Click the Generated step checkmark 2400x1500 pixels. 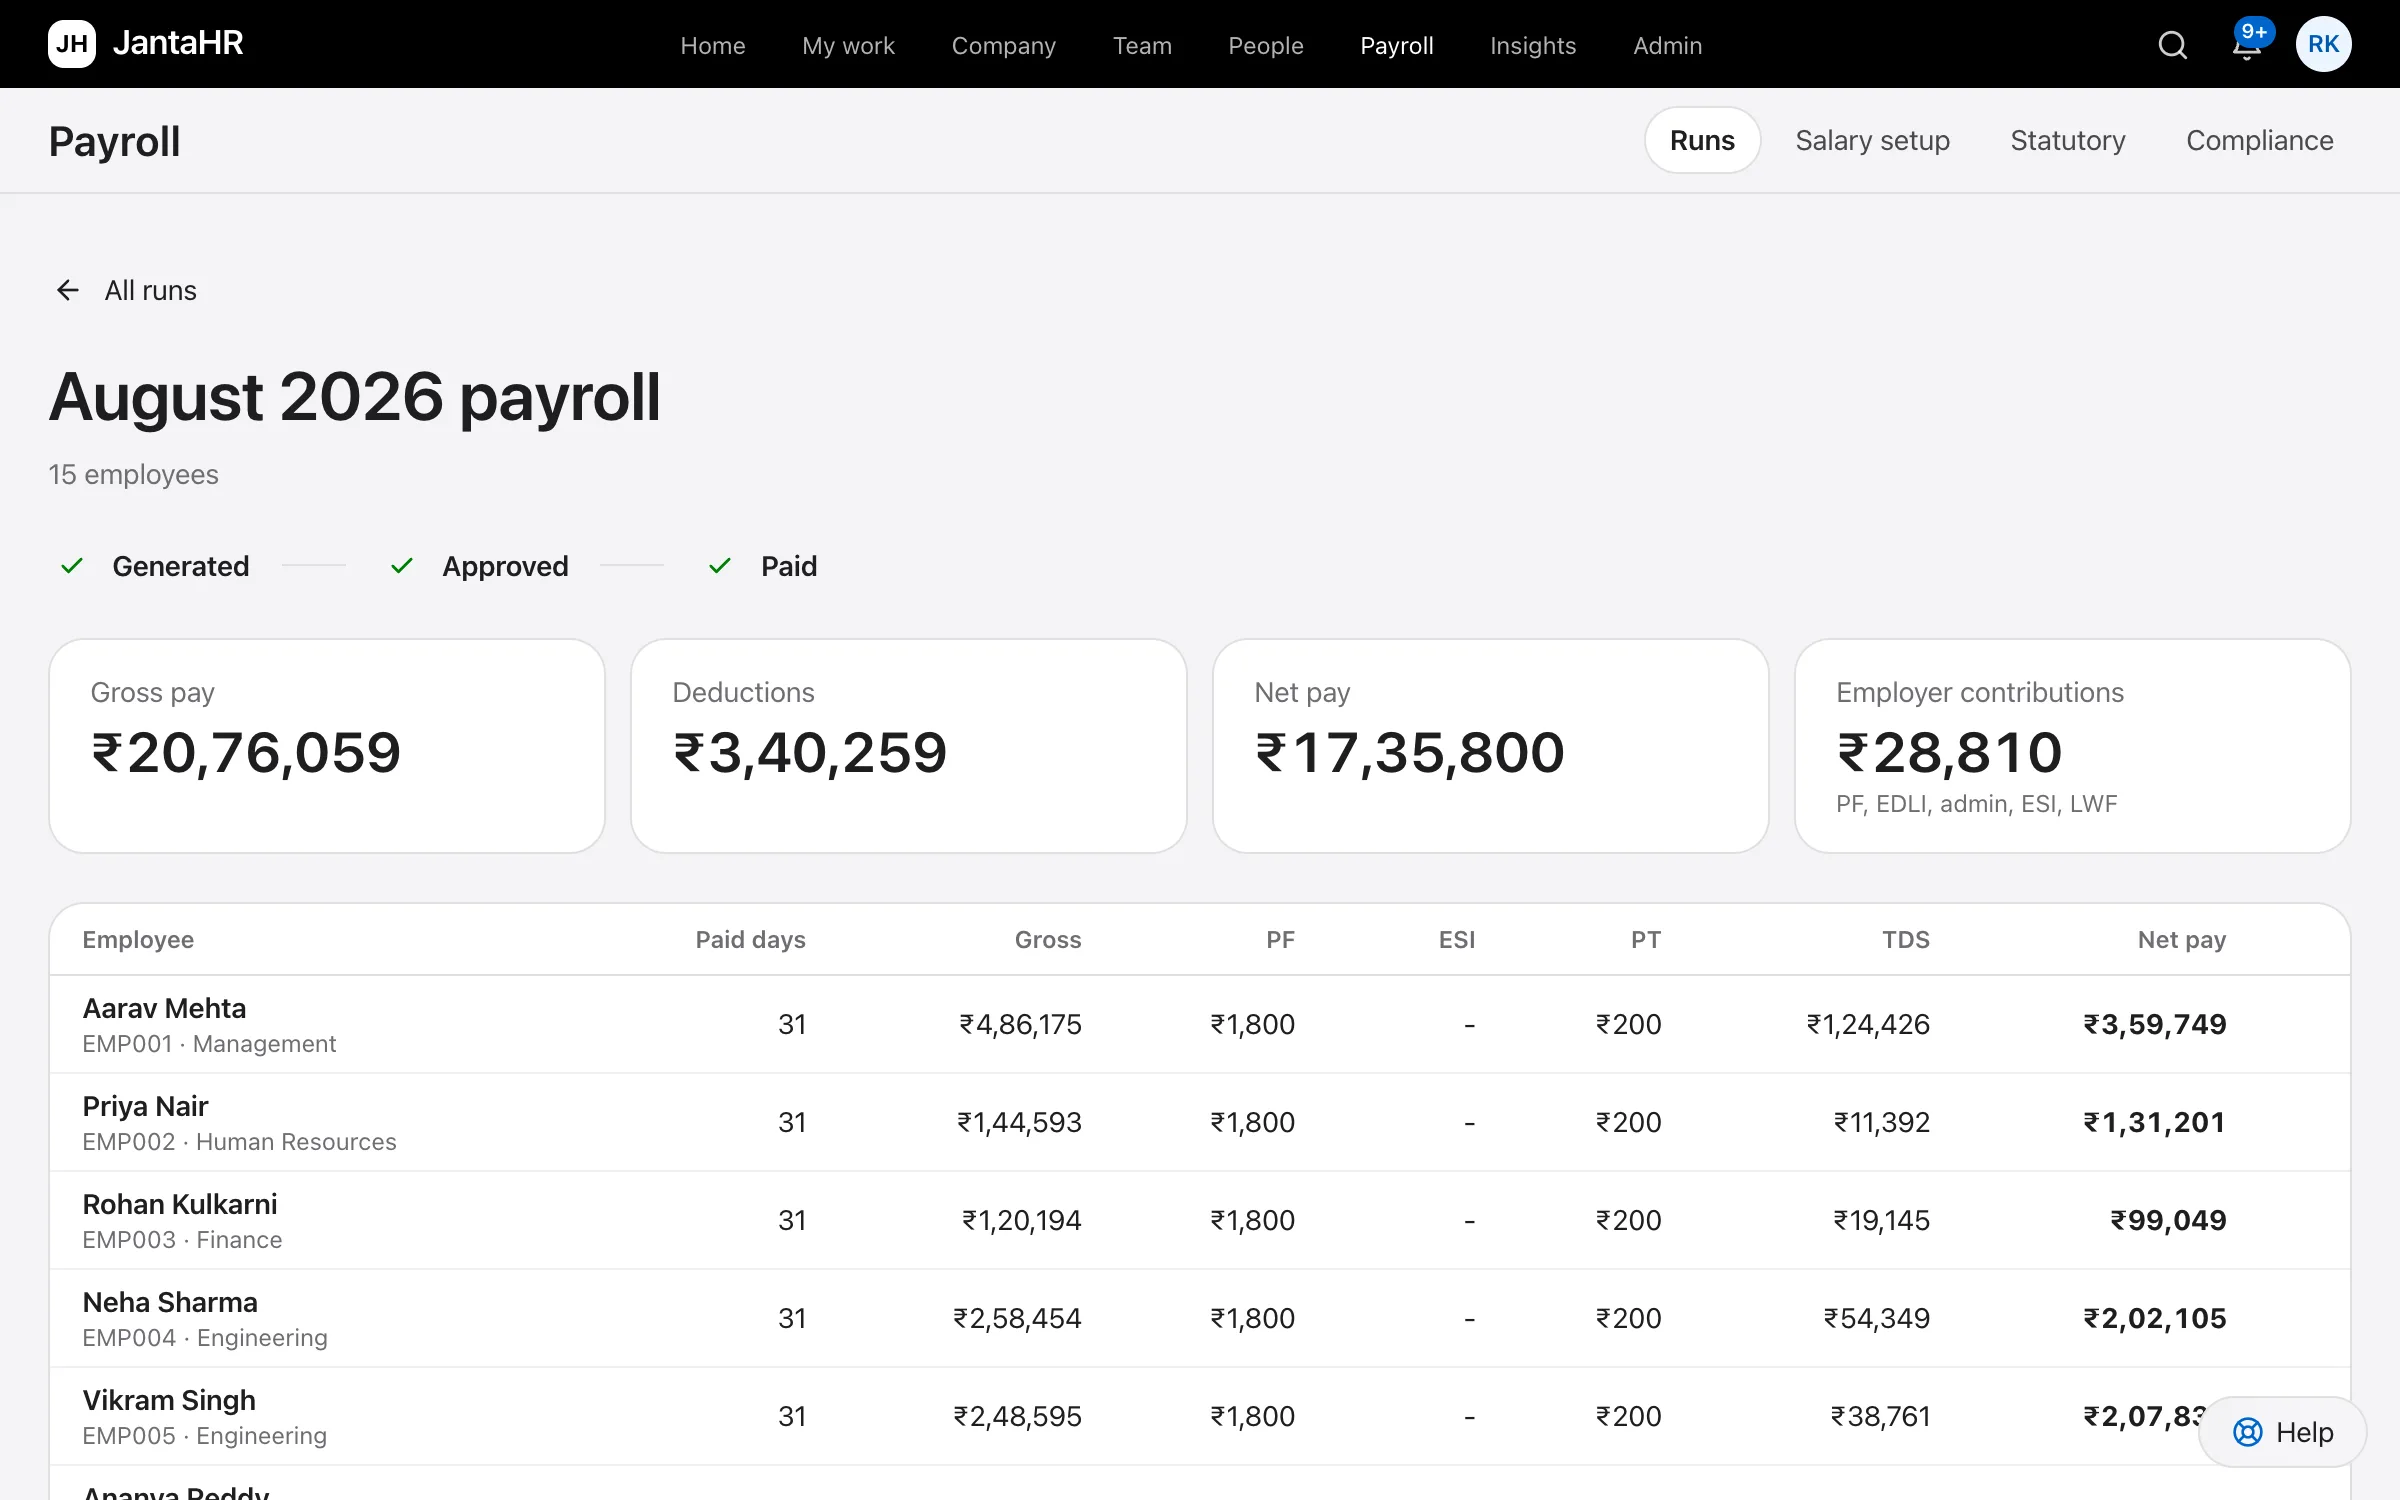(x=72, y=566)
